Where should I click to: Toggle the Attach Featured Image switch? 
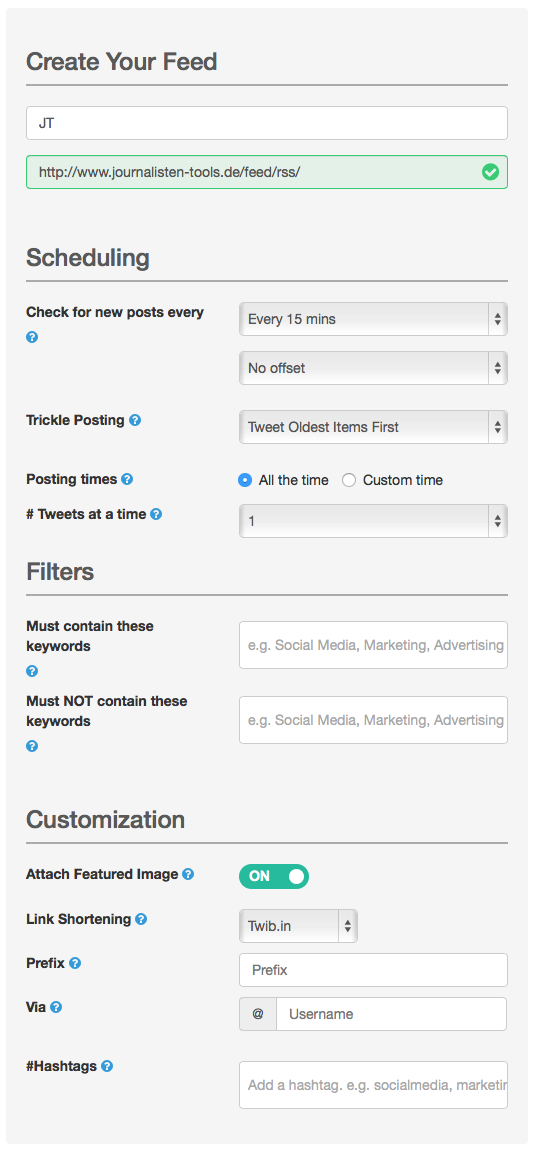pos(274,876)
